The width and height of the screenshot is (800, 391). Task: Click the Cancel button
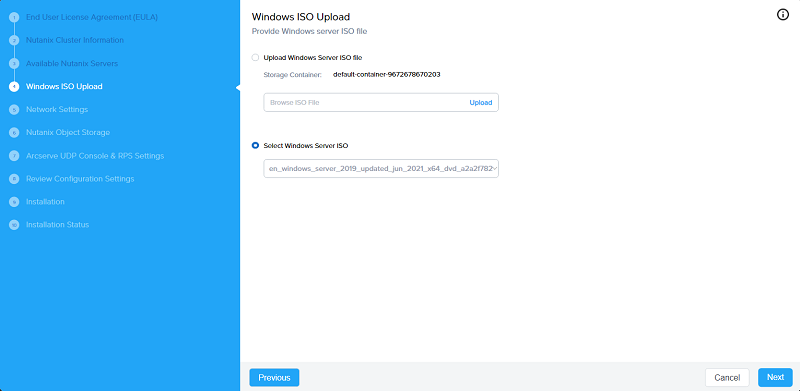(x=727, y=378)
